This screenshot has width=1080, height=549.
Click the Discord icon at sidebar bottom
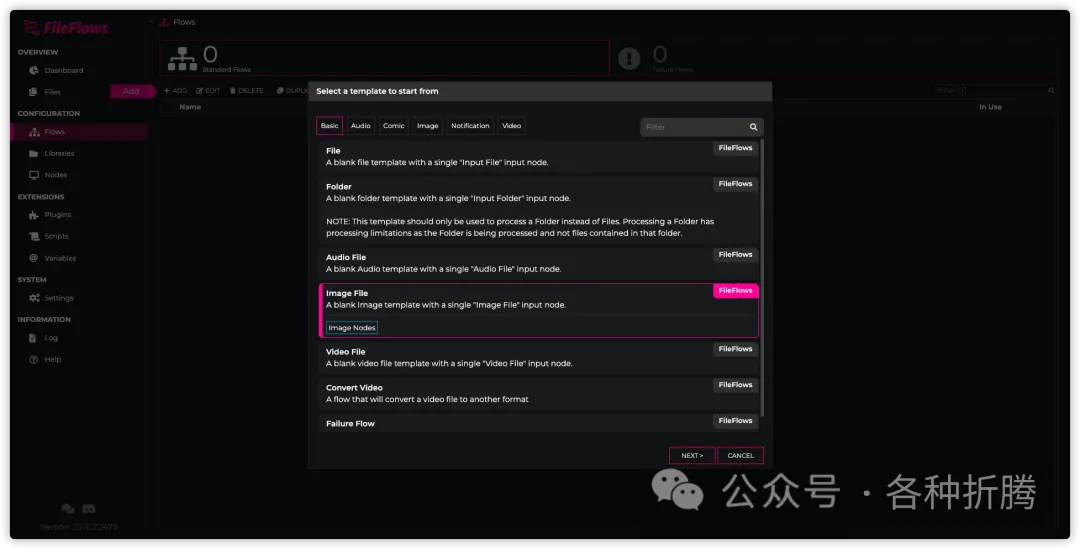click(x=89, y=509)
